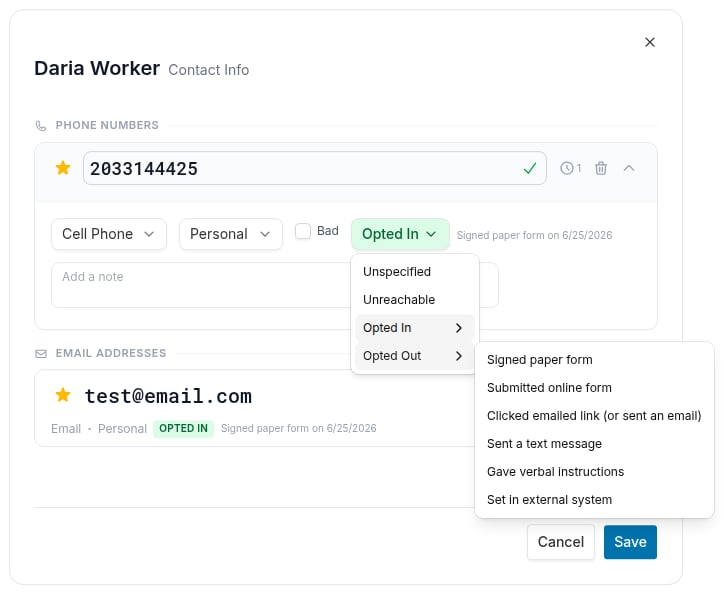Check the Bad phone checkbox
The height and width of the screenshot is (594, 724).
[303, 231]
